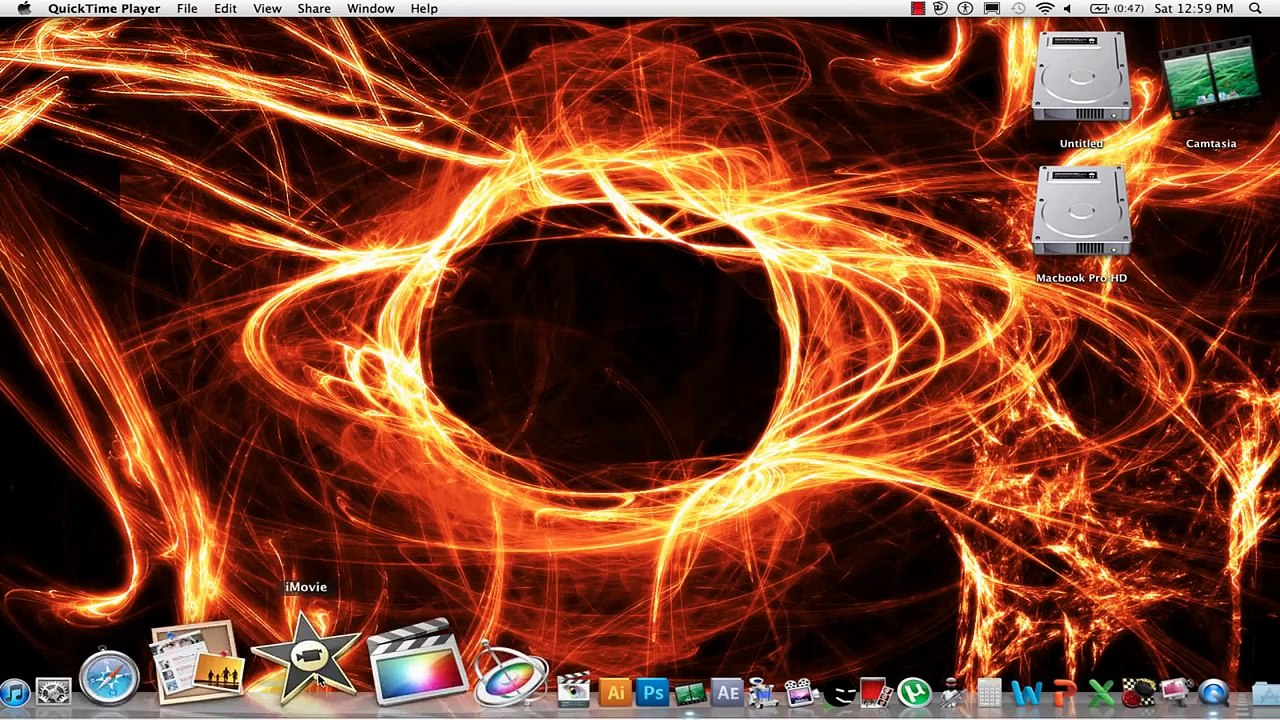This screenshot has width=1280, height=720.
Task: Open the QuickTime Player application menu
Action: point(104,9)
